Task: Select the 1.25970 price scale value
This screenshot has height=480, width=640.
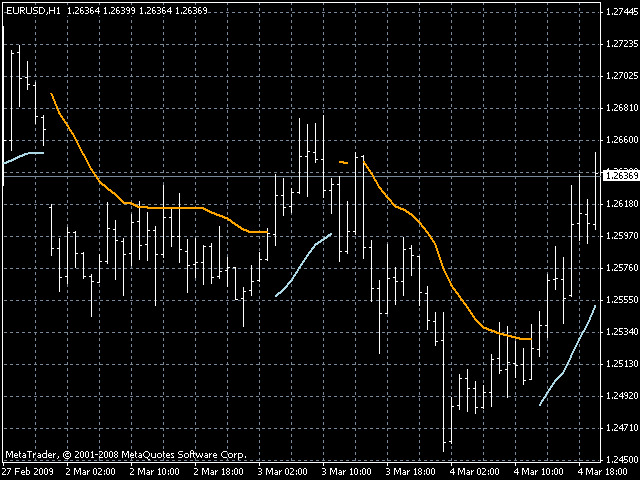Action: 622,236
